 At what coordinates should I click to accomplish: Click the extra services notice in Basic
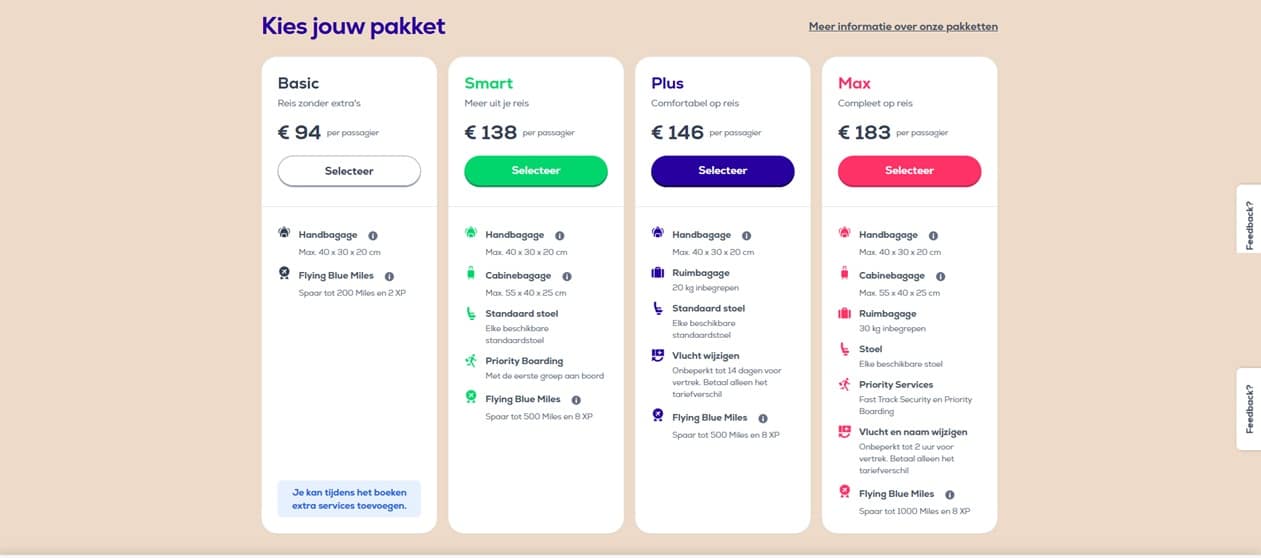click(349, 499)
